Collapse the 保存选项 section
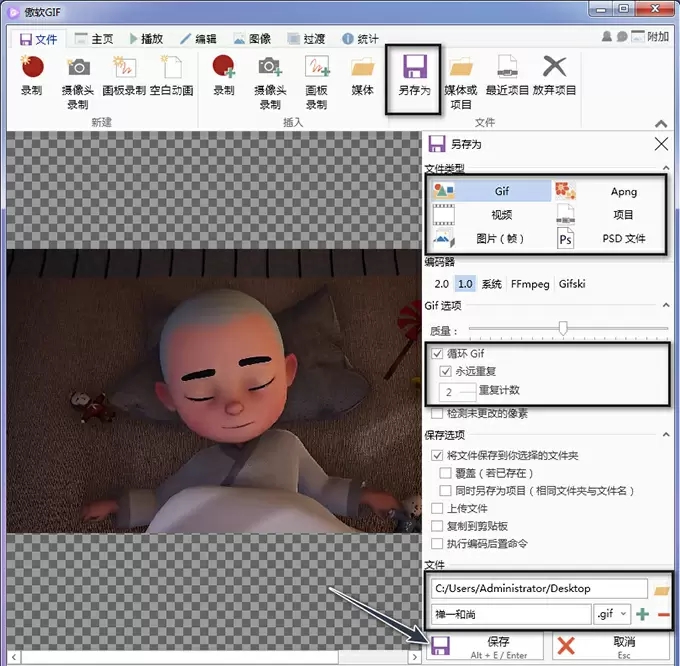The image size is (680, 666). (x=664, y=435)
